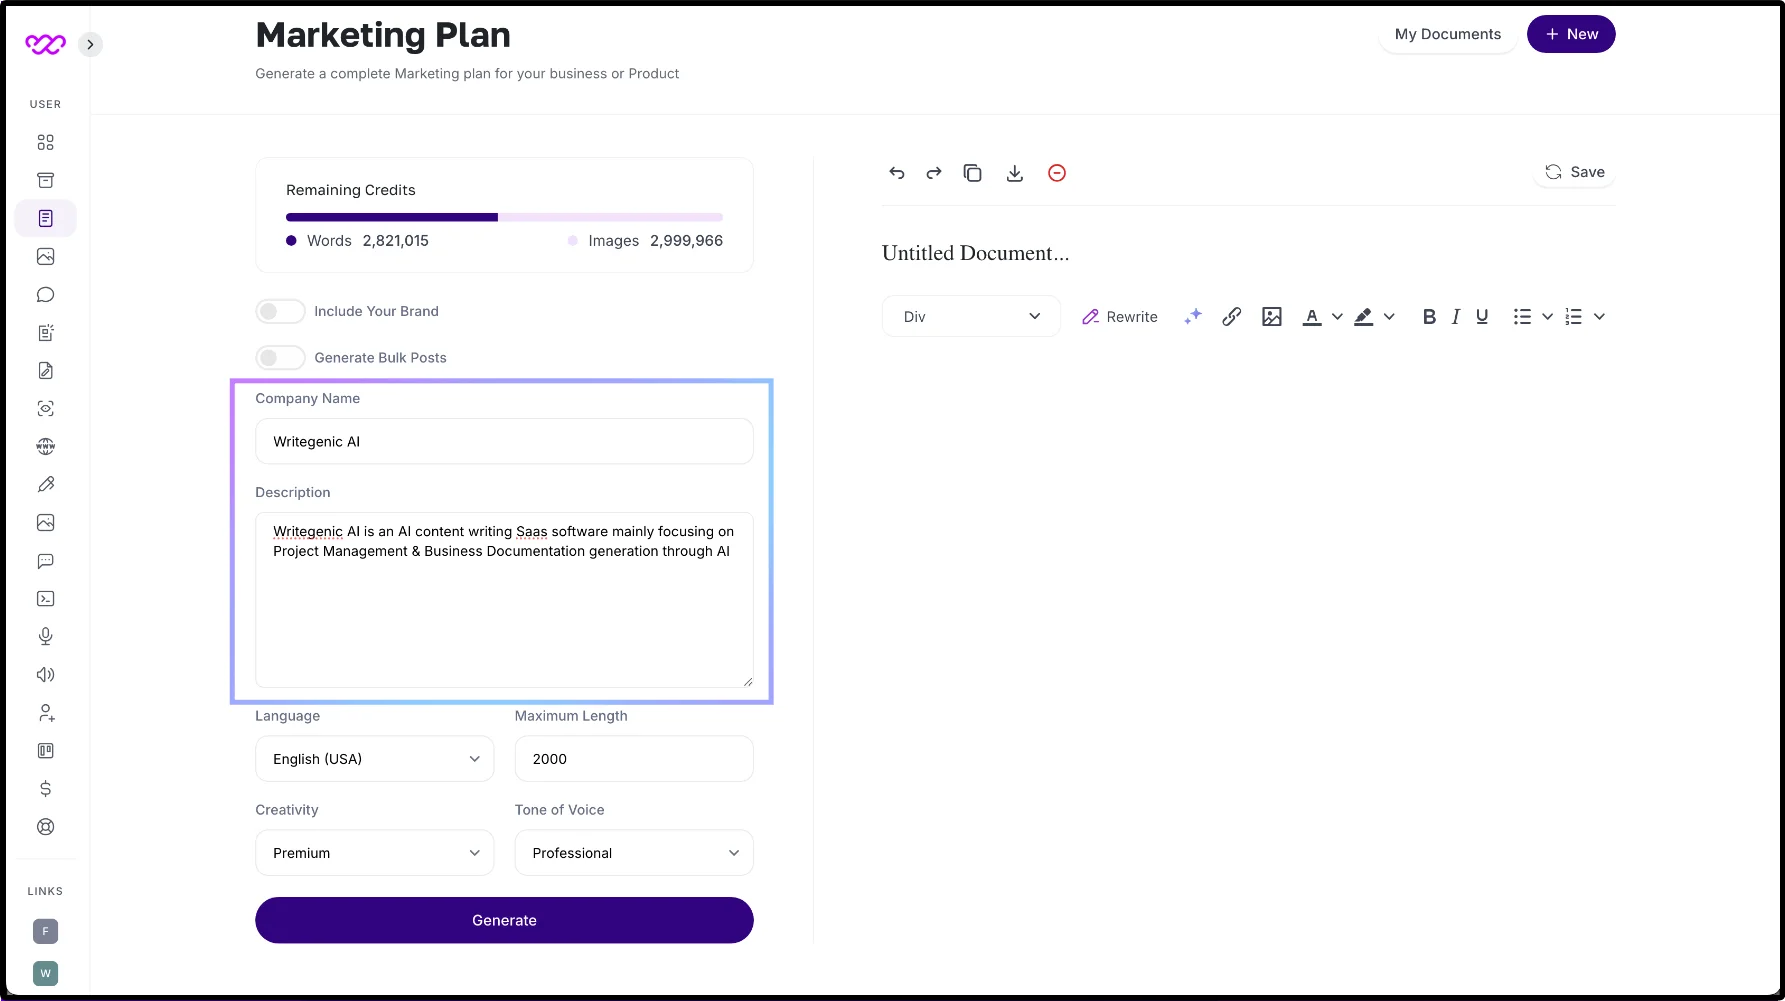Open the dollar sign icon in sidebar
The image size is (1785, 1001).
(x=45, y=788)
